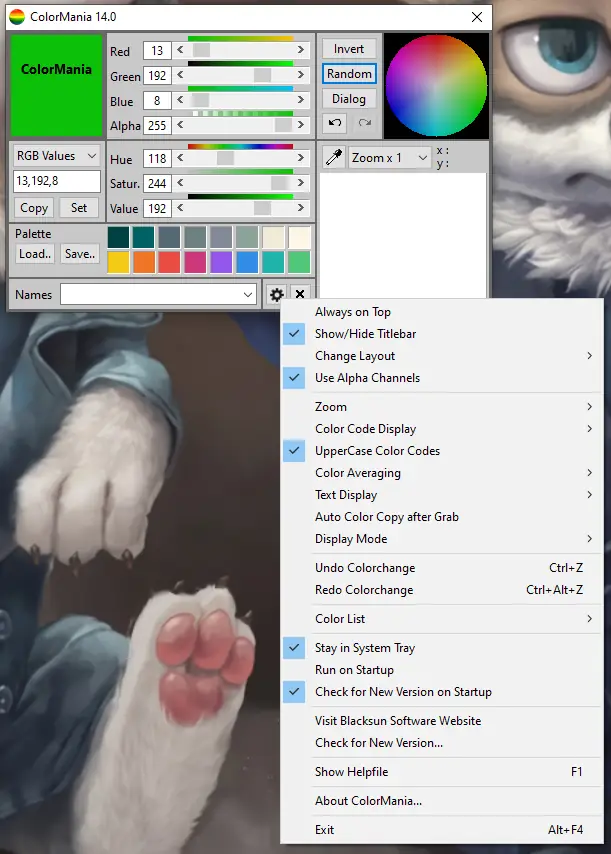Increase Saturation using right arrow
Image resolution: width=611 pixels, height=854 pixels.
301,183
